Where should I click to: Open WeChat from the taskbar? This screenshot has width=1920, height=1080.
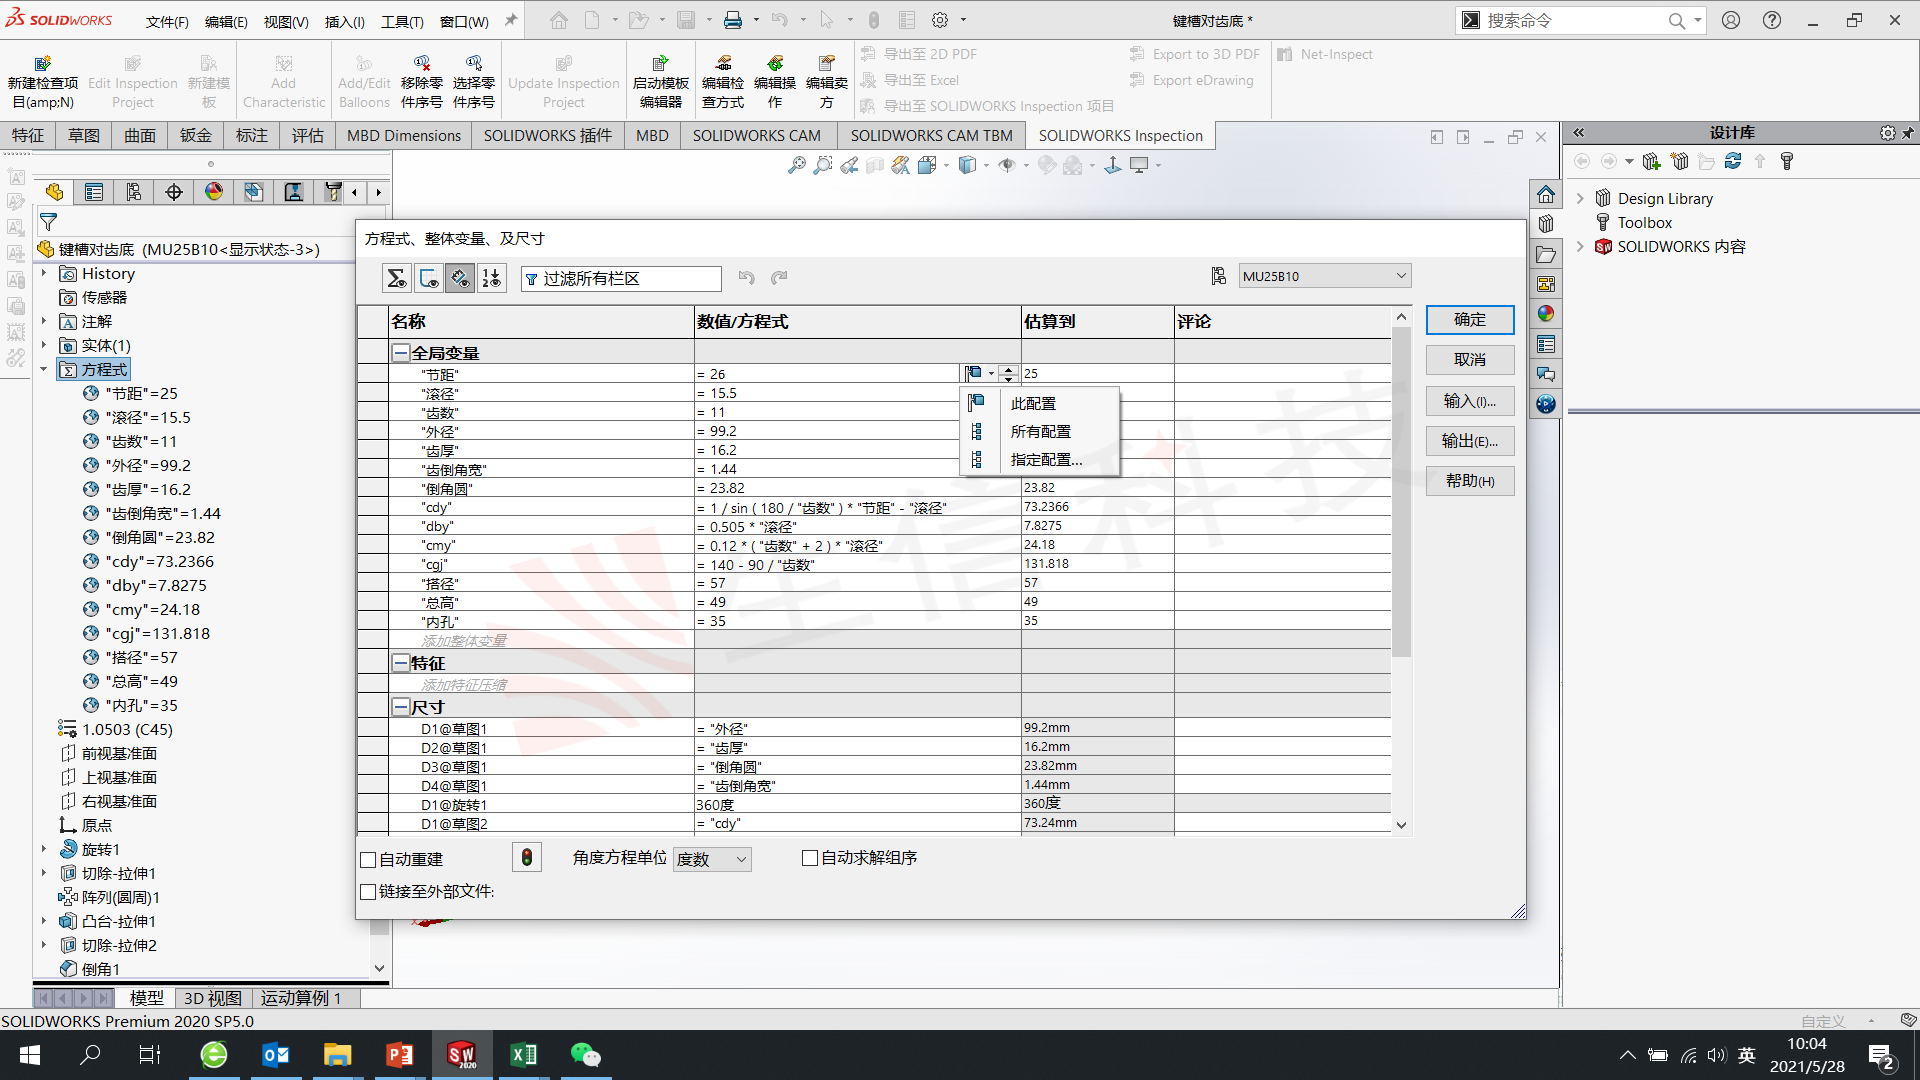(x=585, y=1055)
